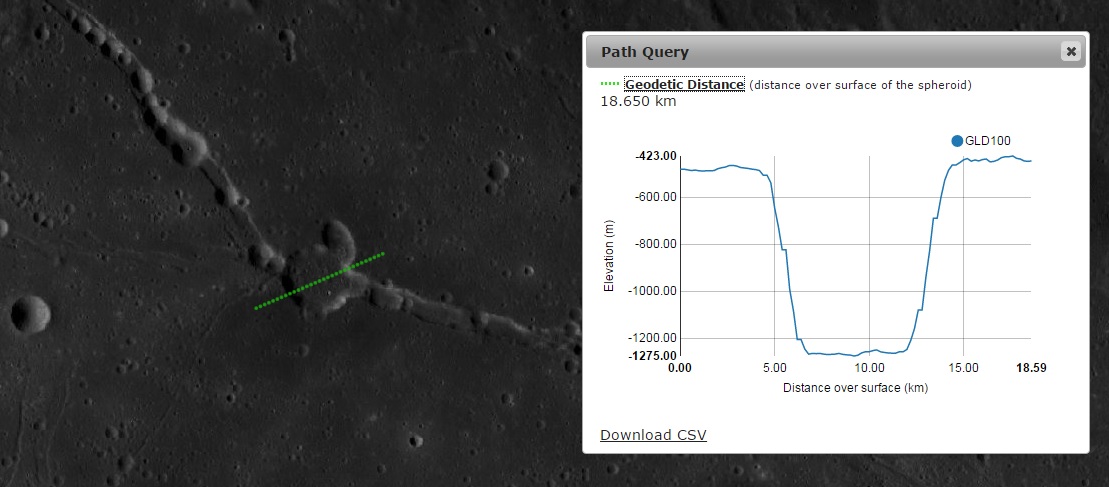The image size is (1109, 487).
Task: Click the green dotted path on the map
Action: (320, 281)
